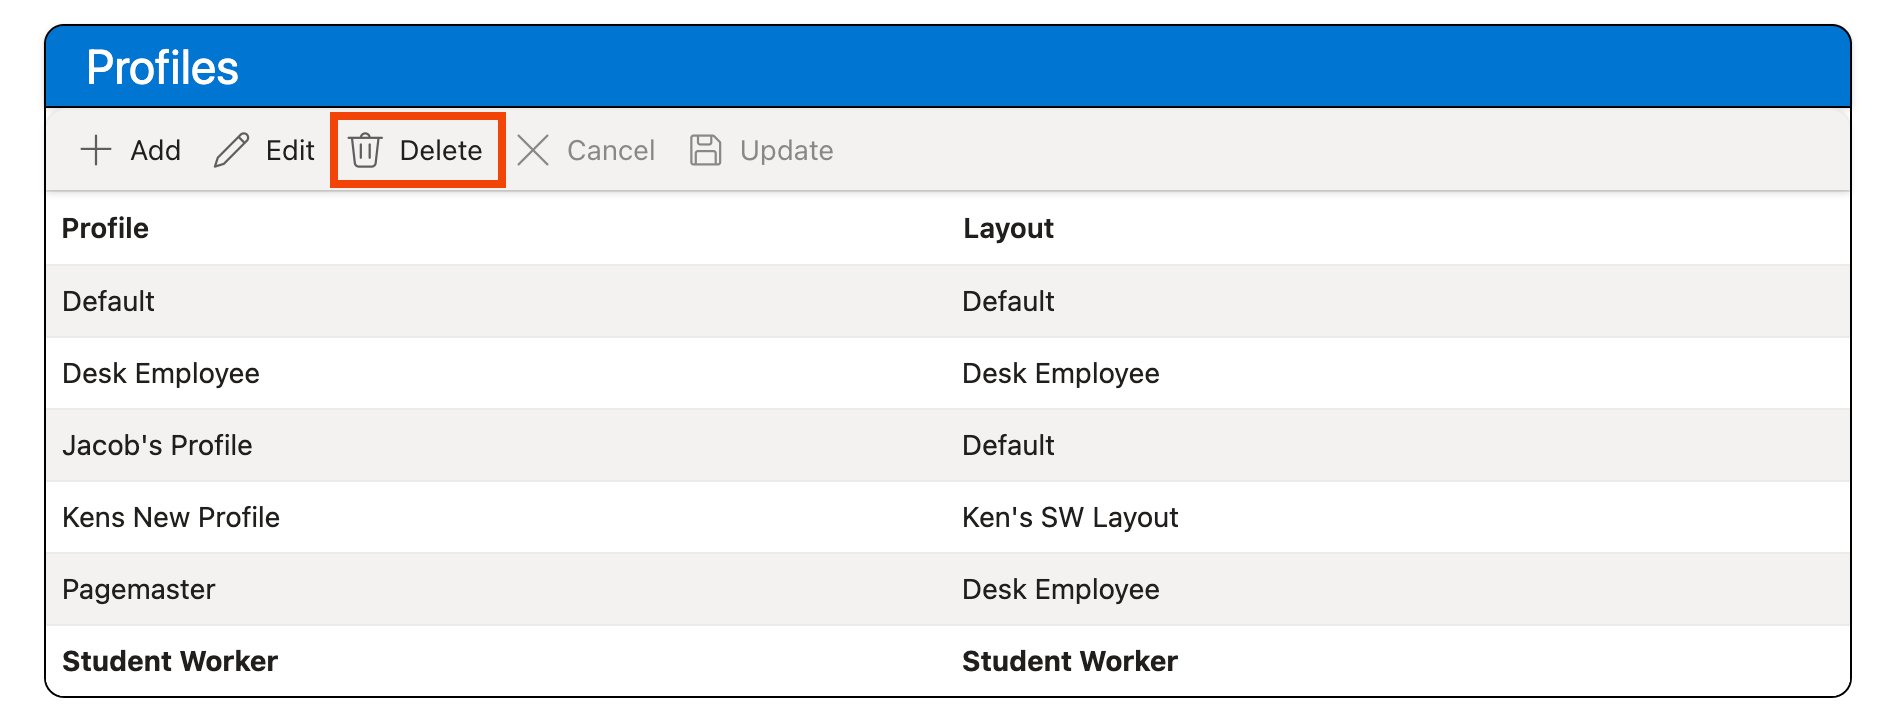Screen dimensions: 1890x724
Task: Select the Pagemaster profile row
Action: 139,589
